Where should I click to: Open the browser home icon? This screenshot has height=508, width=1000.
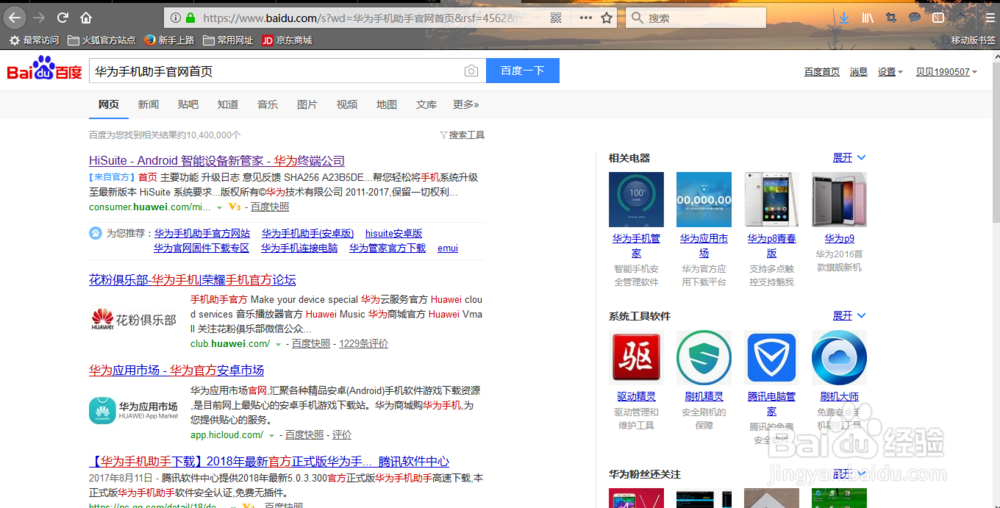click(x=86, y=18)
